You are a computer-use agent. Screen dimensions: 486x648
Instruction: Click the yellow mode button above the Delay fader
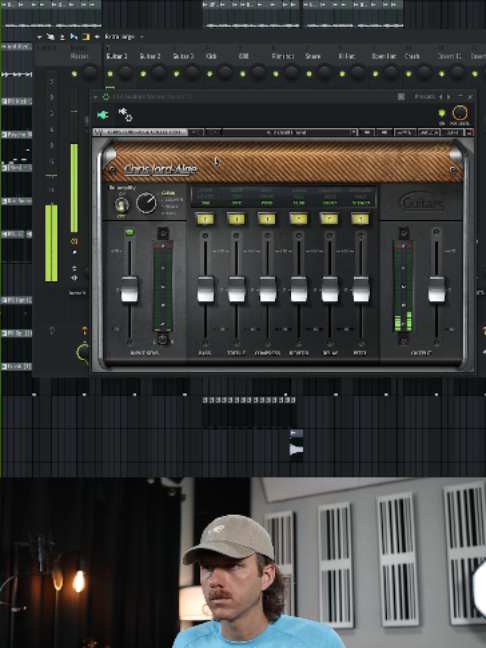pyautogui.click(x=329, y=218)
